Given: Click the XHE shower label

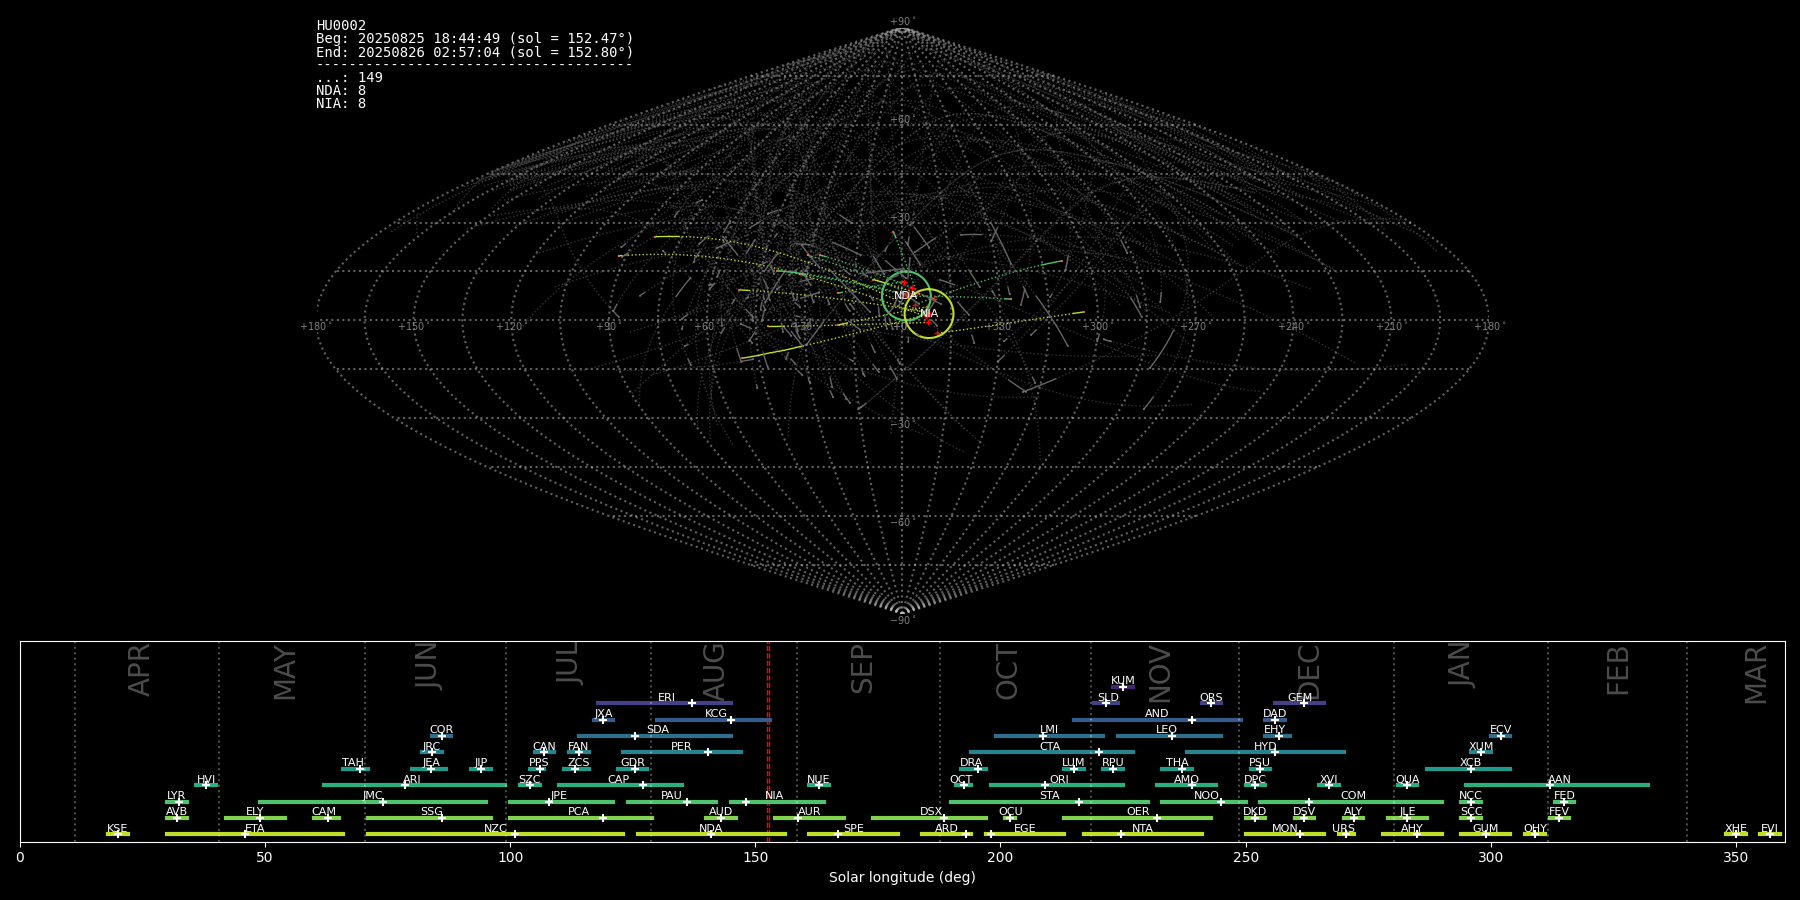Looking at the screenshot, I should pos(1736,829).
